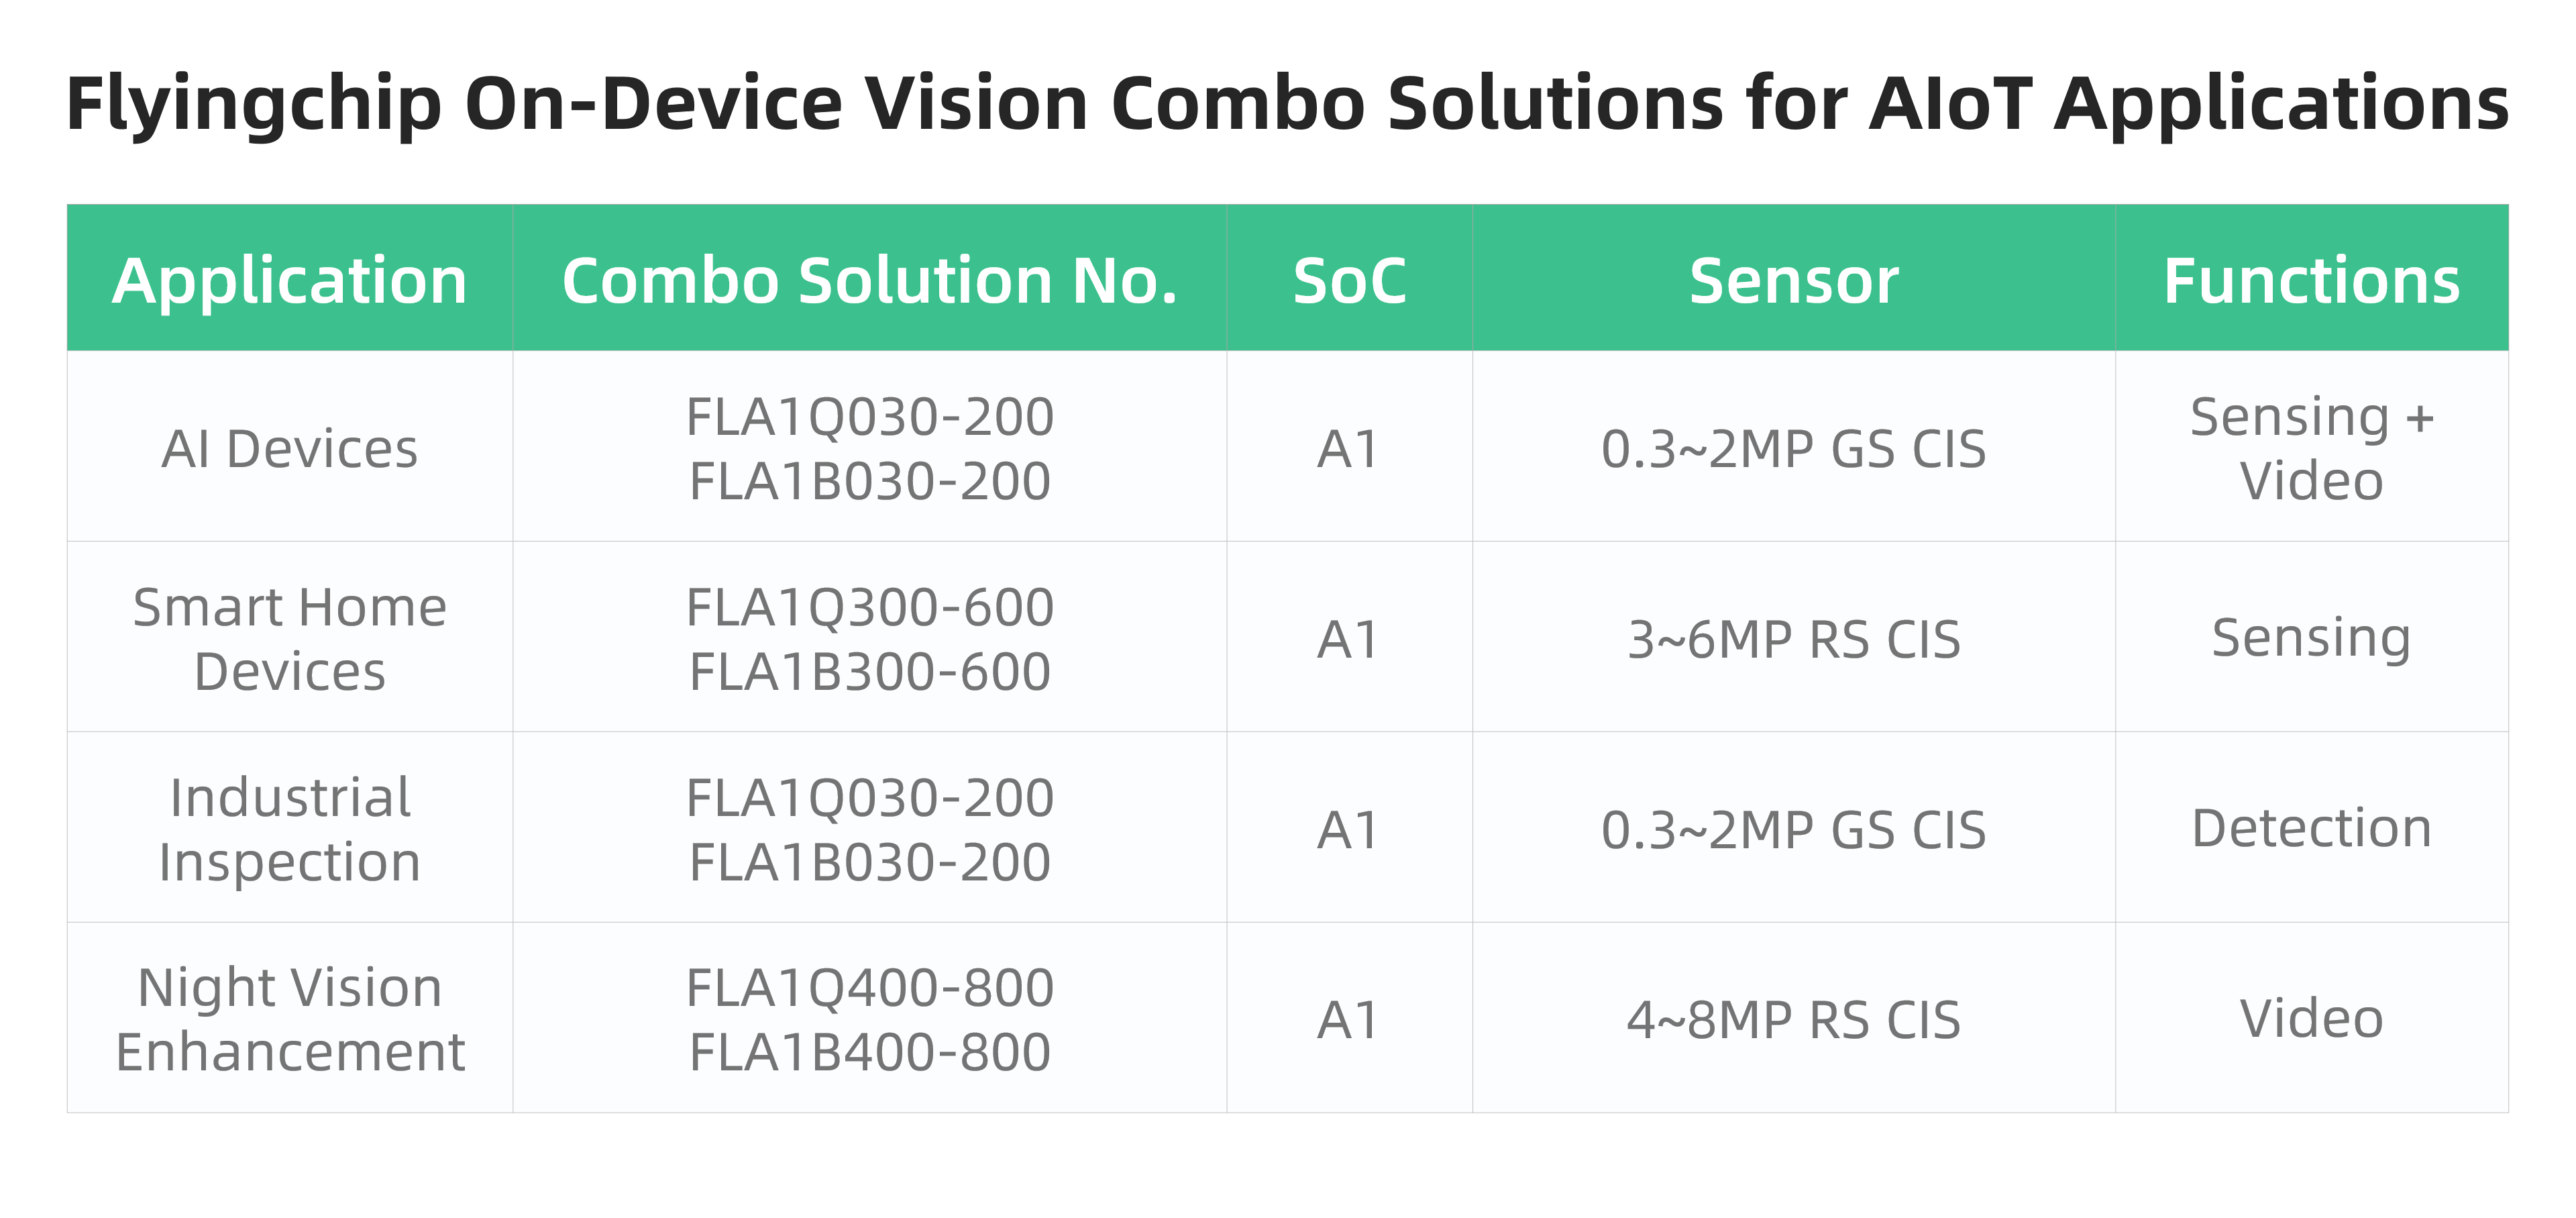Select the Functions column header
The height and width of the screenshot is (1218, 2576).
pos(2312,279)
